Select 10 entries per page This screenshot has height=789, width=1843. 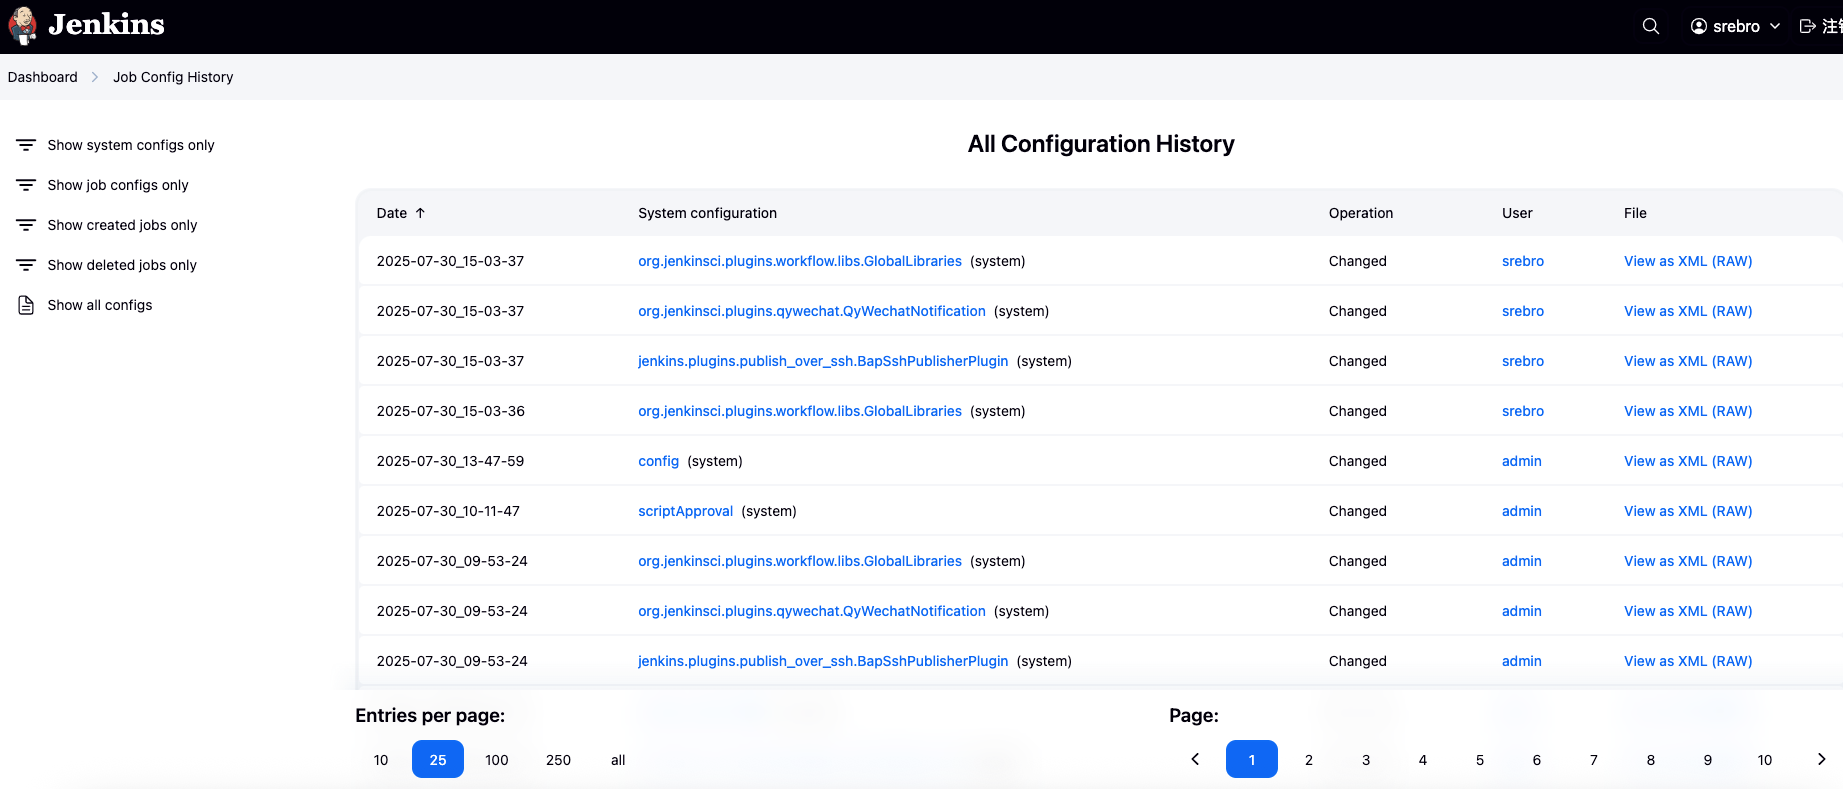click(381, 760)
